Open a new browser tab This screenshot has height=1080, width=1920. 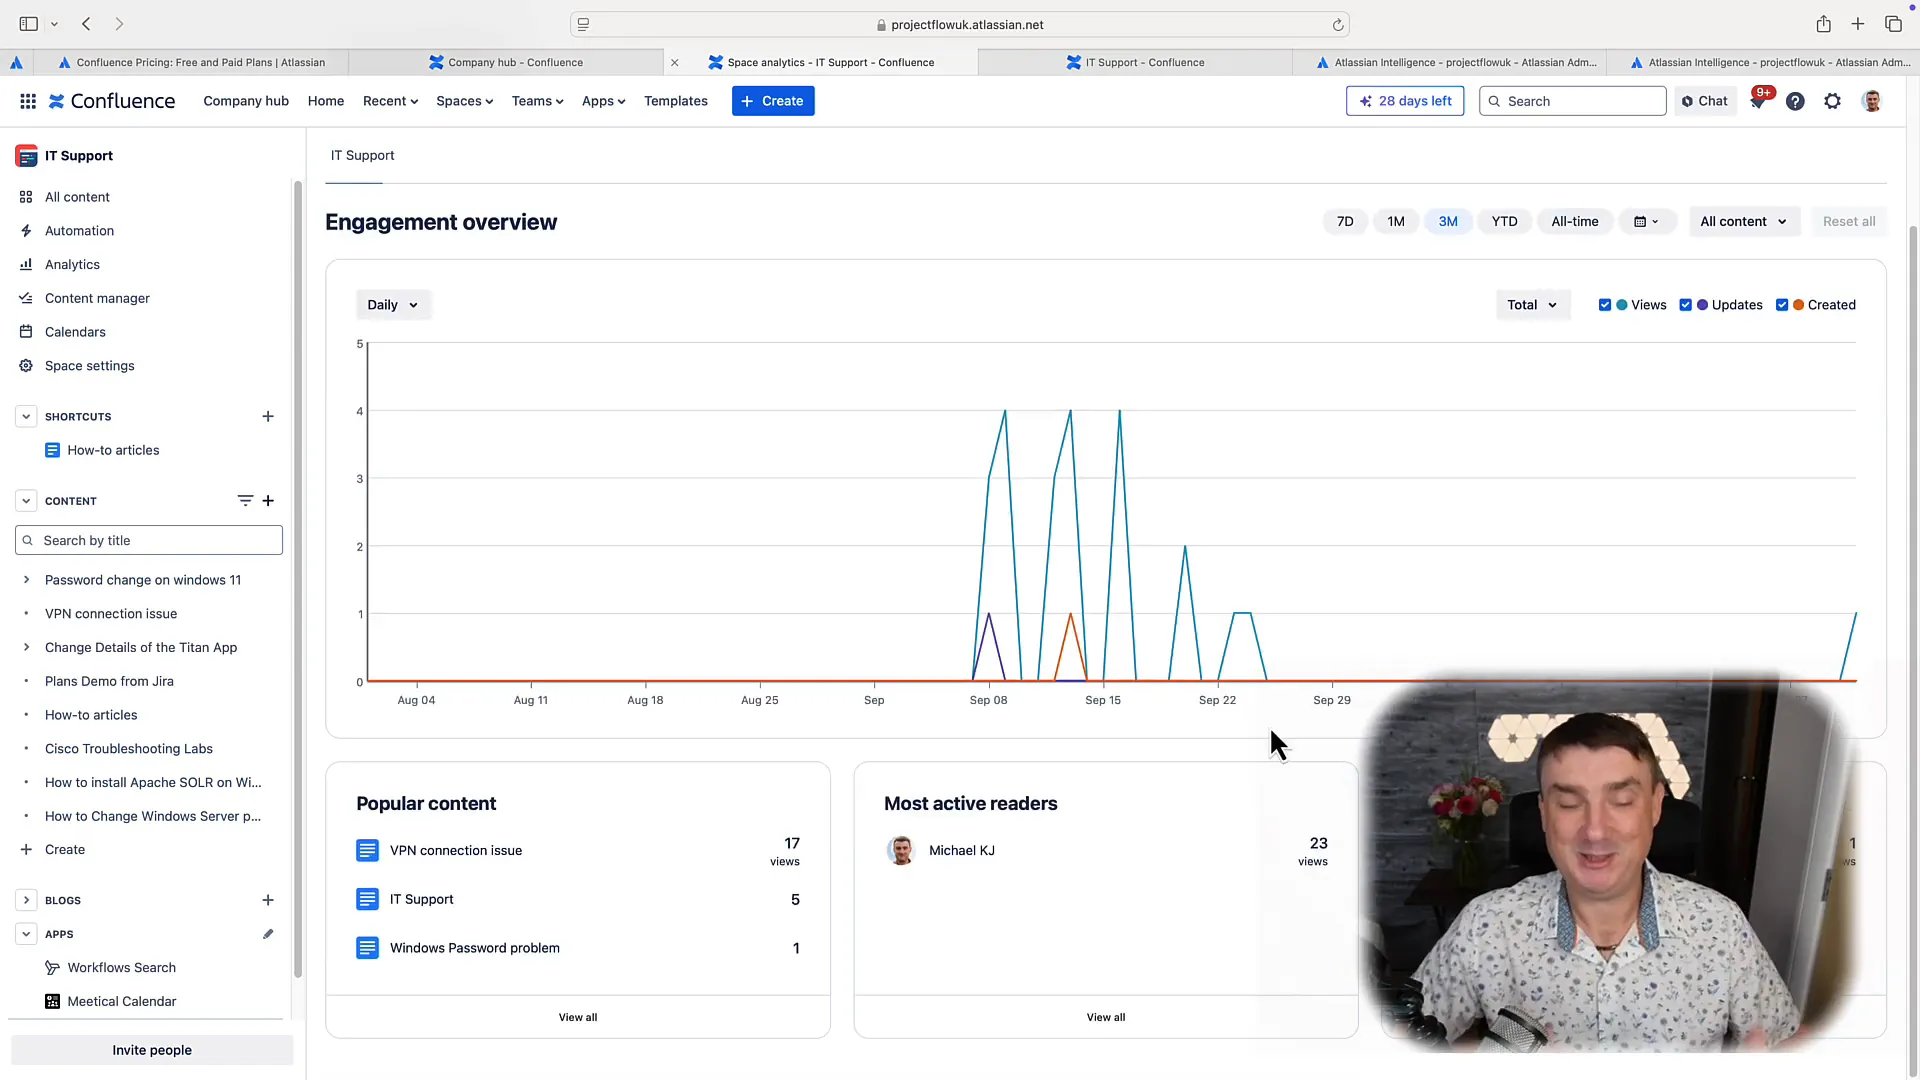1858,24
